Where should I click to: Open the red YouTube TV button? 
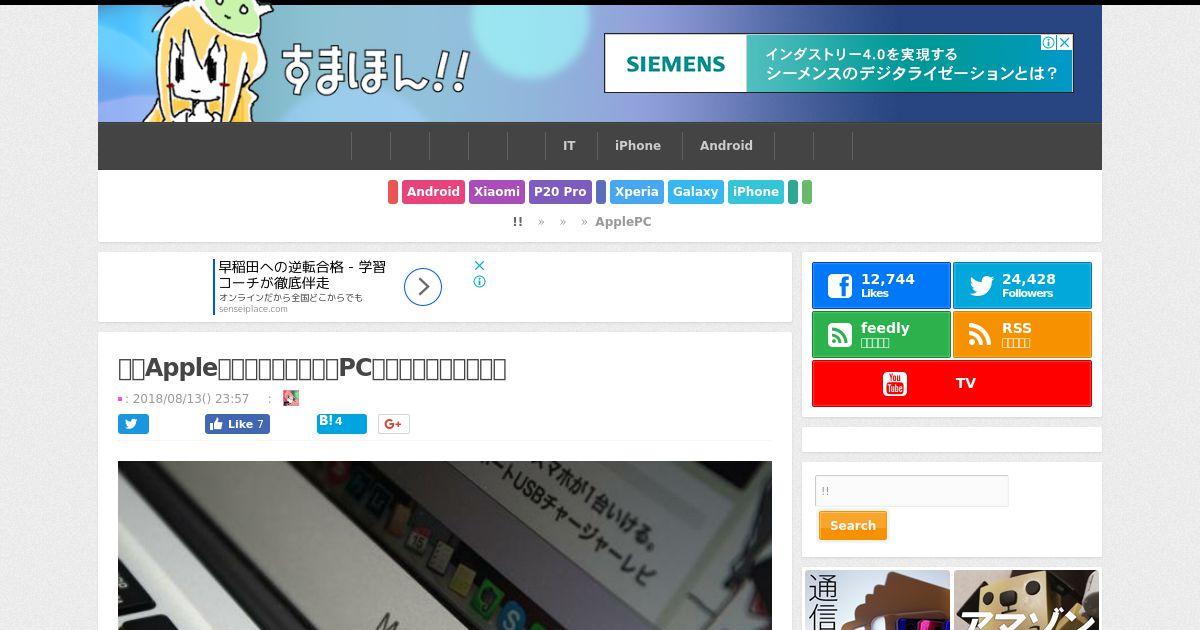(x=952, y=384)
